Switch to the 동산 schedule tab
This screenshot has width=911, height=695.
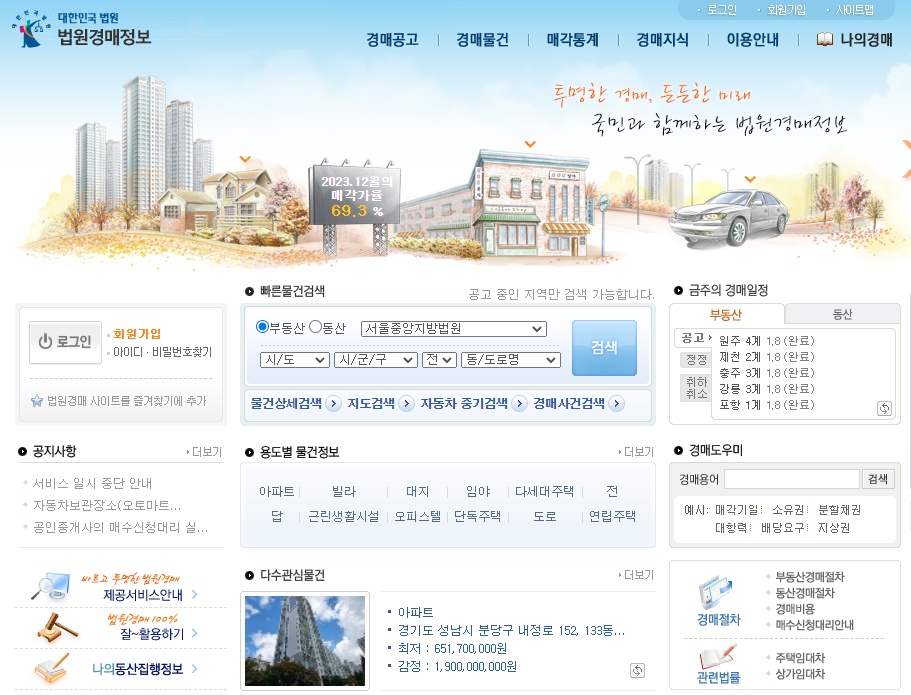point(844,315)
